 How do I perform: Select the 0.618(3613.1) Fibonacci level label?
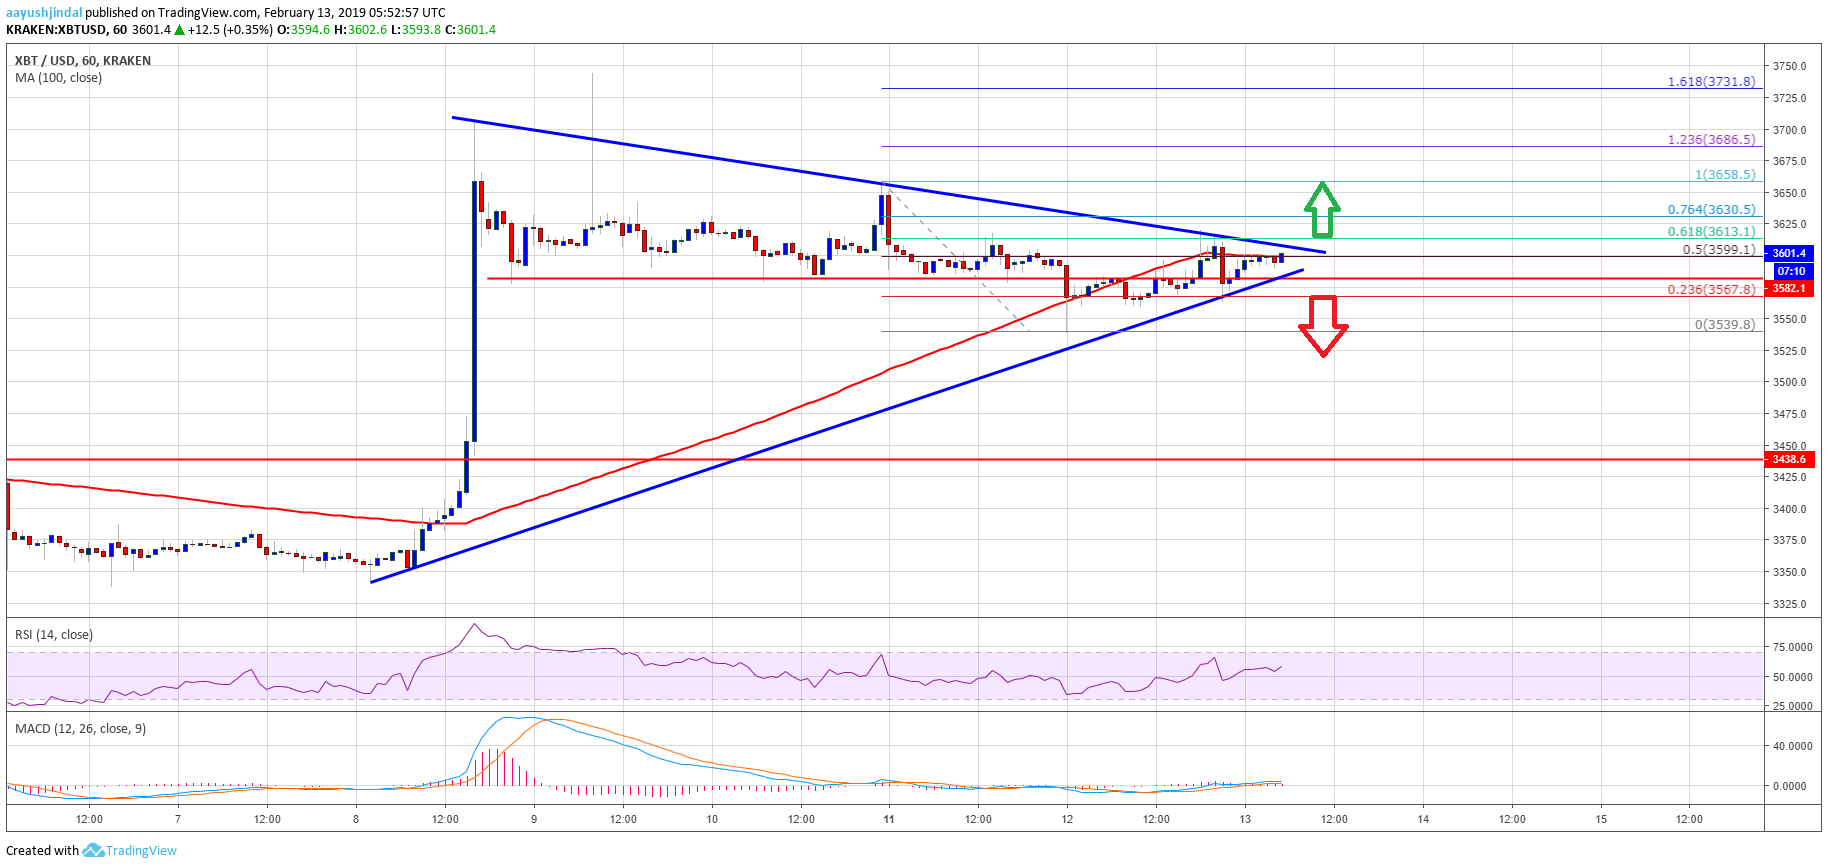click(1711, 232)
